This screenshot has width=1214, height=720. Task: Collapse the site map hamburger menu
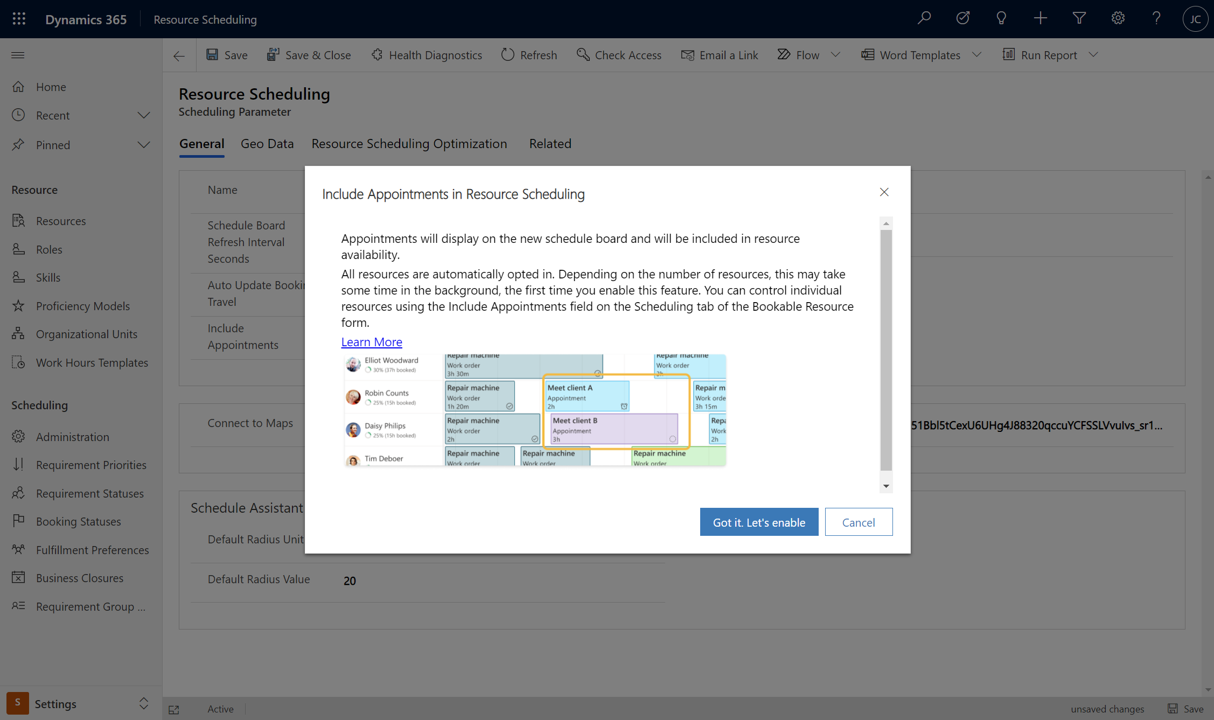[x=18, y=55]
